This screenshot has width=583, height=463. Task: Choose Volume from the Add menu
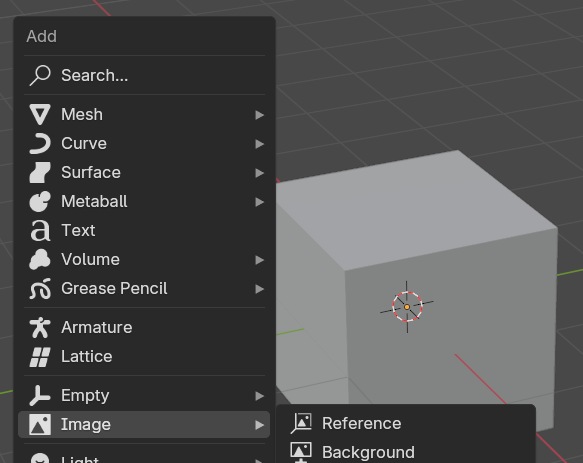(x=144, y=259)
